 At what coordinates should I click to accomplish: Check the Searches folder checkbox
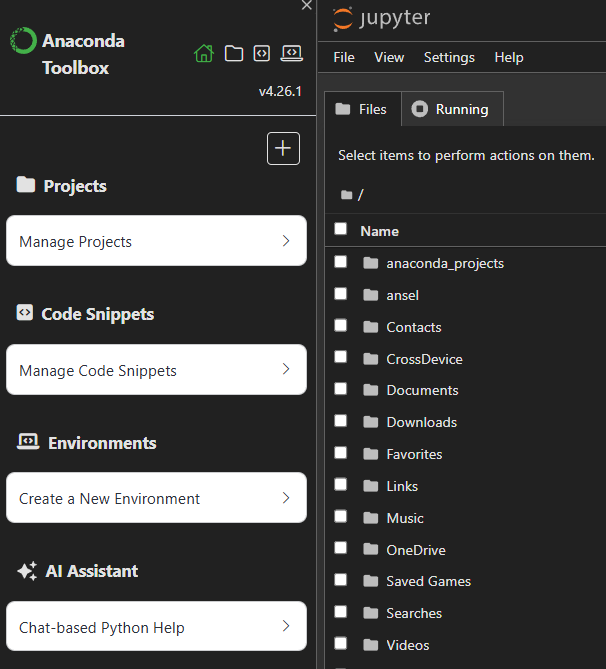click(341, 612)
